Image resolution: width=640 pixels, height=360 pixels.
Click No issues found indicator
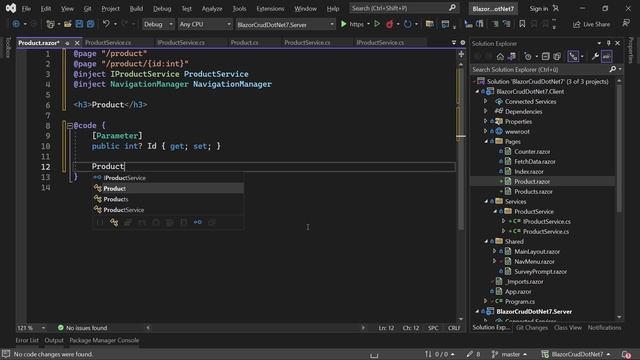pyautogui.click(x=82, y=328)
